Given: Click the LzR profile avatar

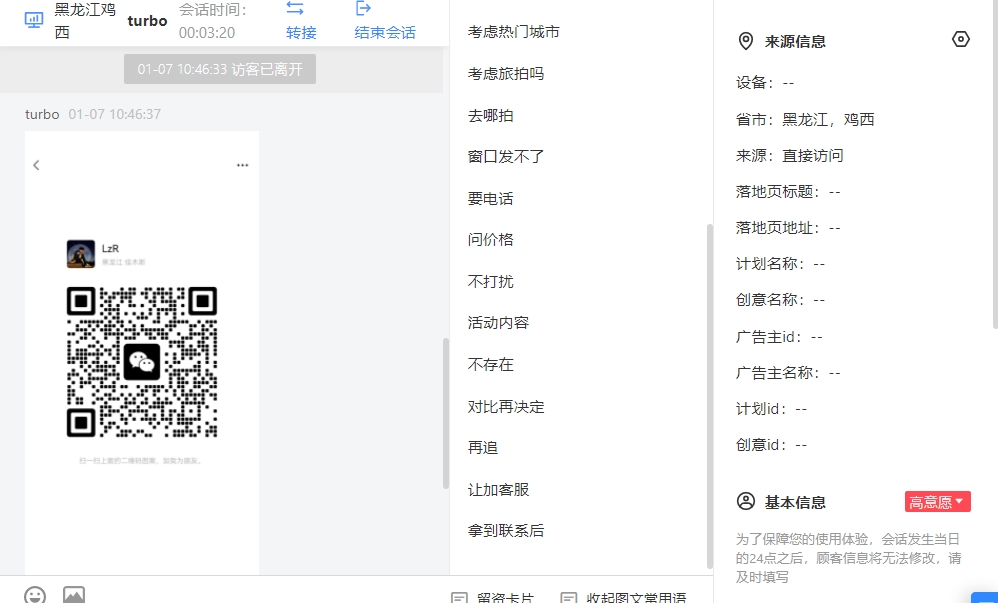Looking at the screenshot, I should pyautogui.click(x=81, y=254).
